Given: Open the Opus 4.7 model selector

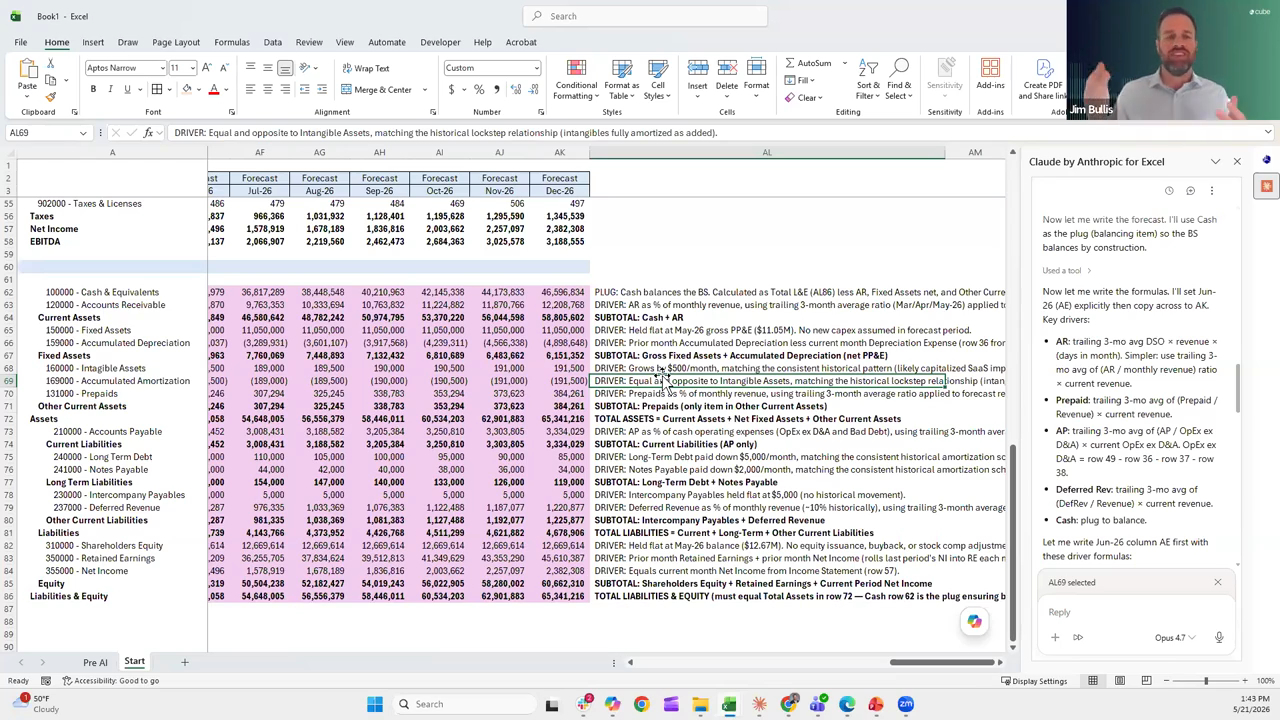Looking at the screenshot, I should point(1175,638).
